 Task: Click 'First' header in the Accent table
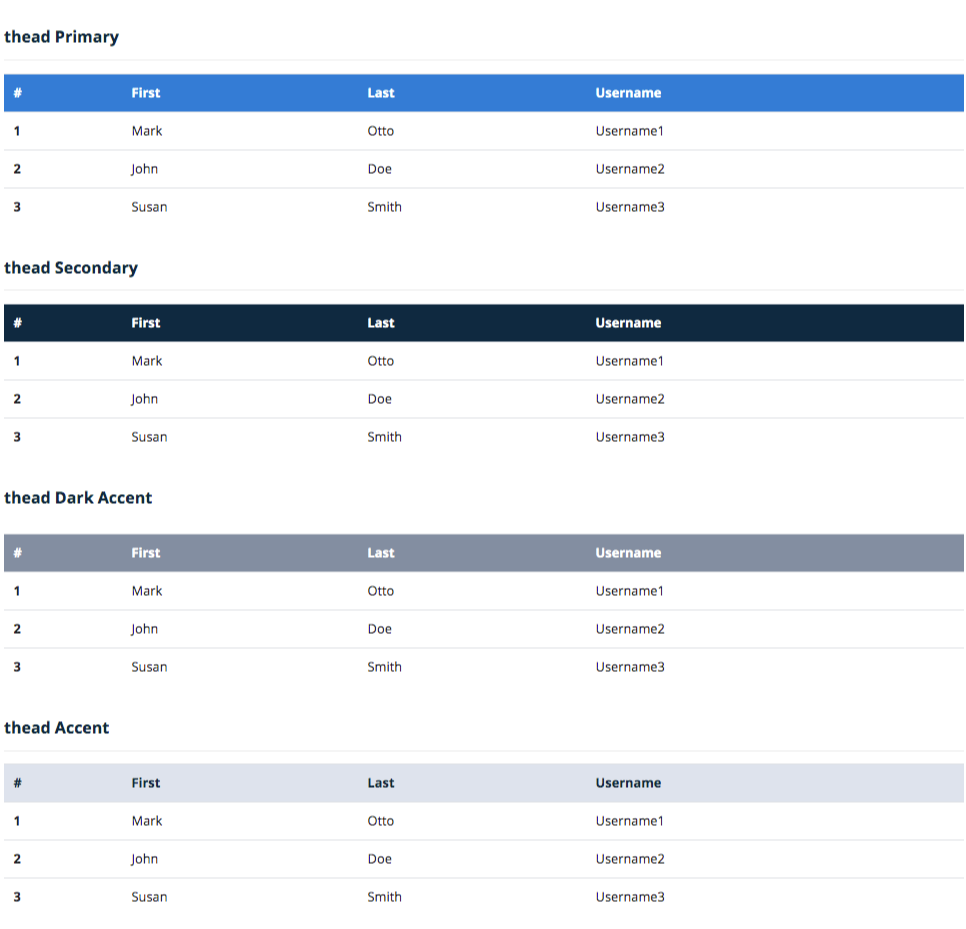pyautogui.click(x=145, y=783)
